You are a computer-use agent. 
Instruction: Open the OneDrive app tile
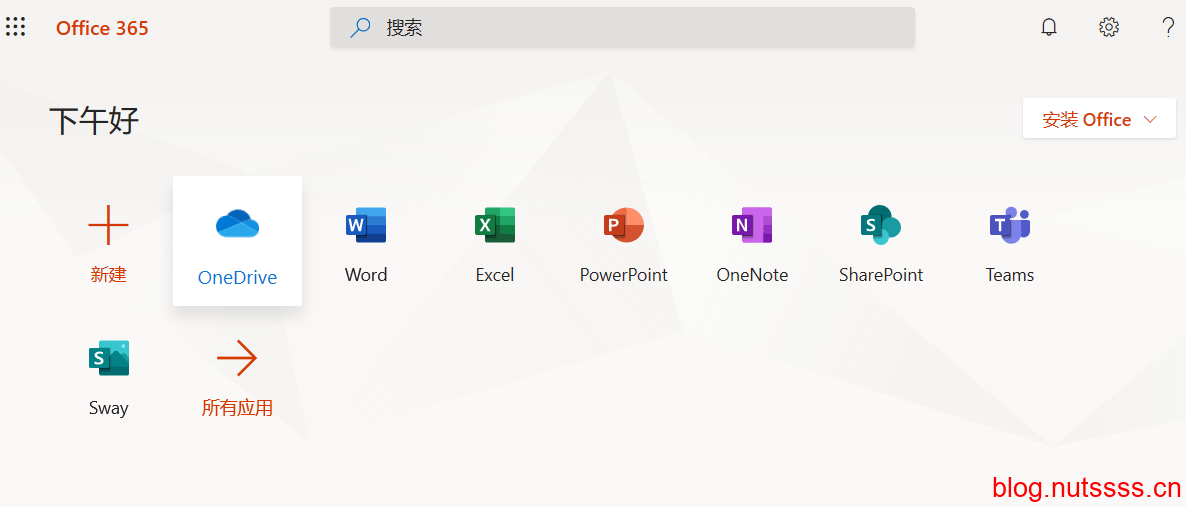pos(238,241)
